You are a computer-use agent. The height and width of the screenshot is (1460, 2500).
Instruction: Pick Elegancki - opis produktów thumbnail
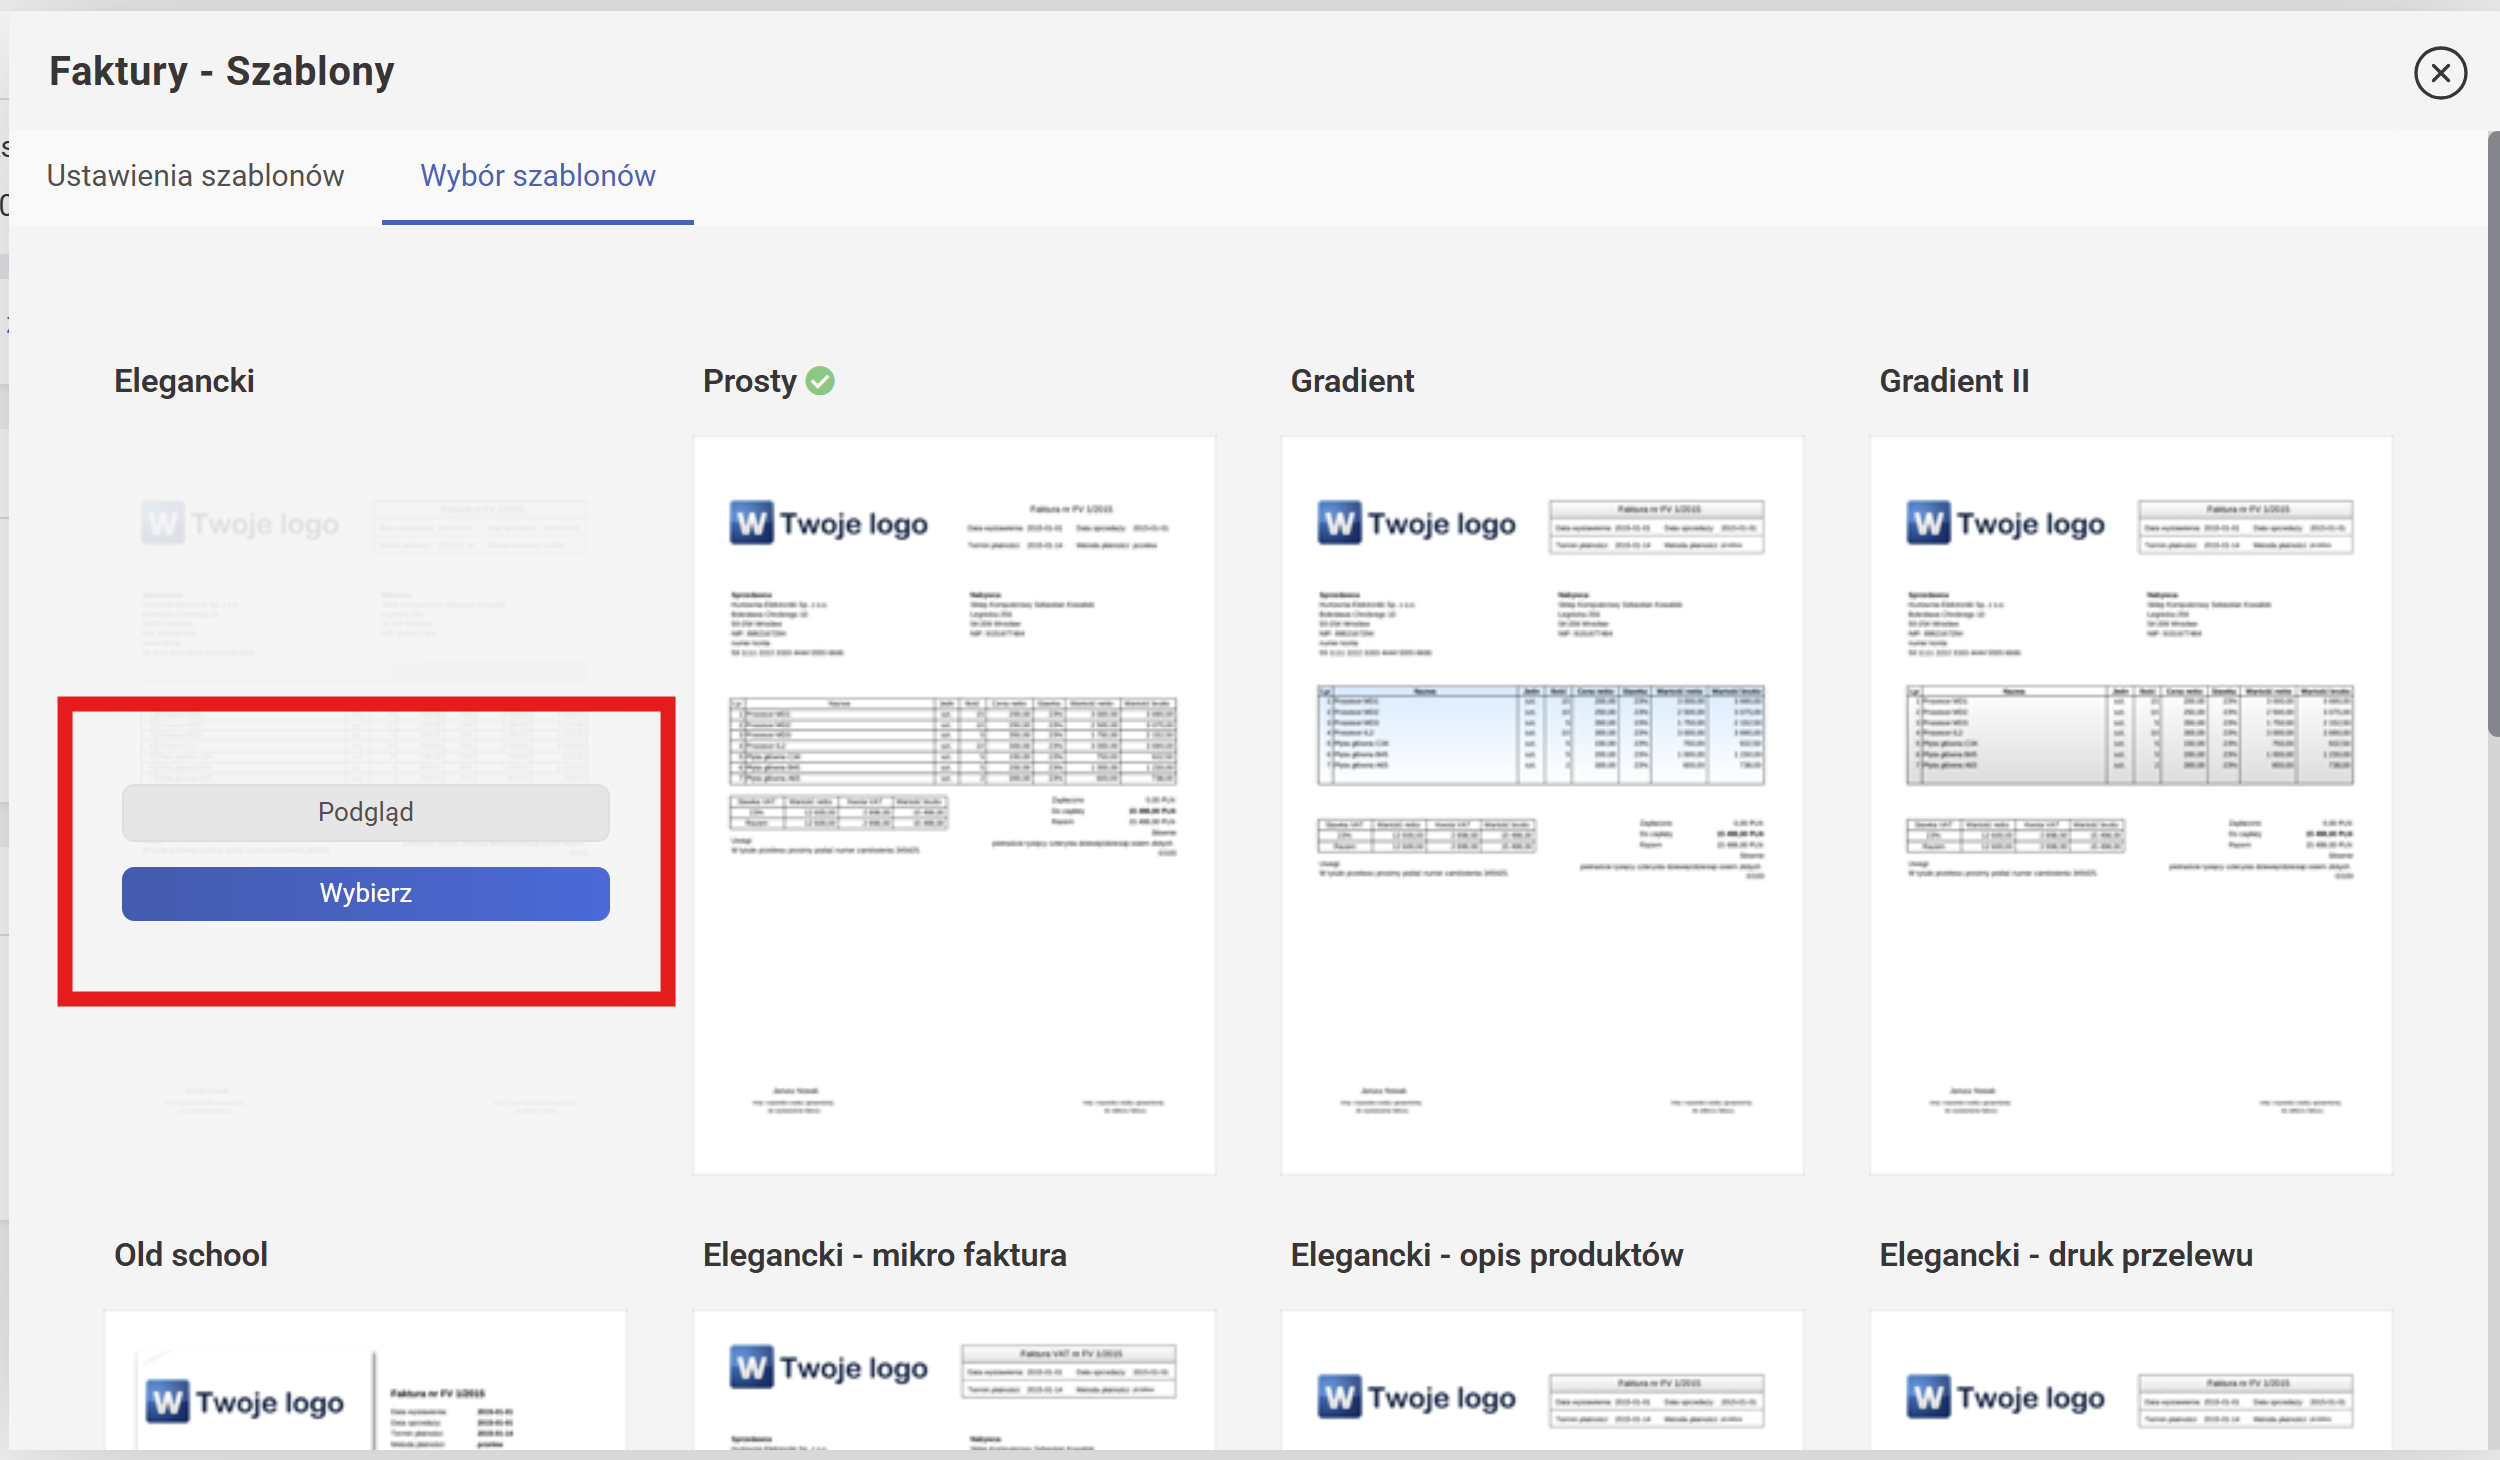point(1541,1380)
